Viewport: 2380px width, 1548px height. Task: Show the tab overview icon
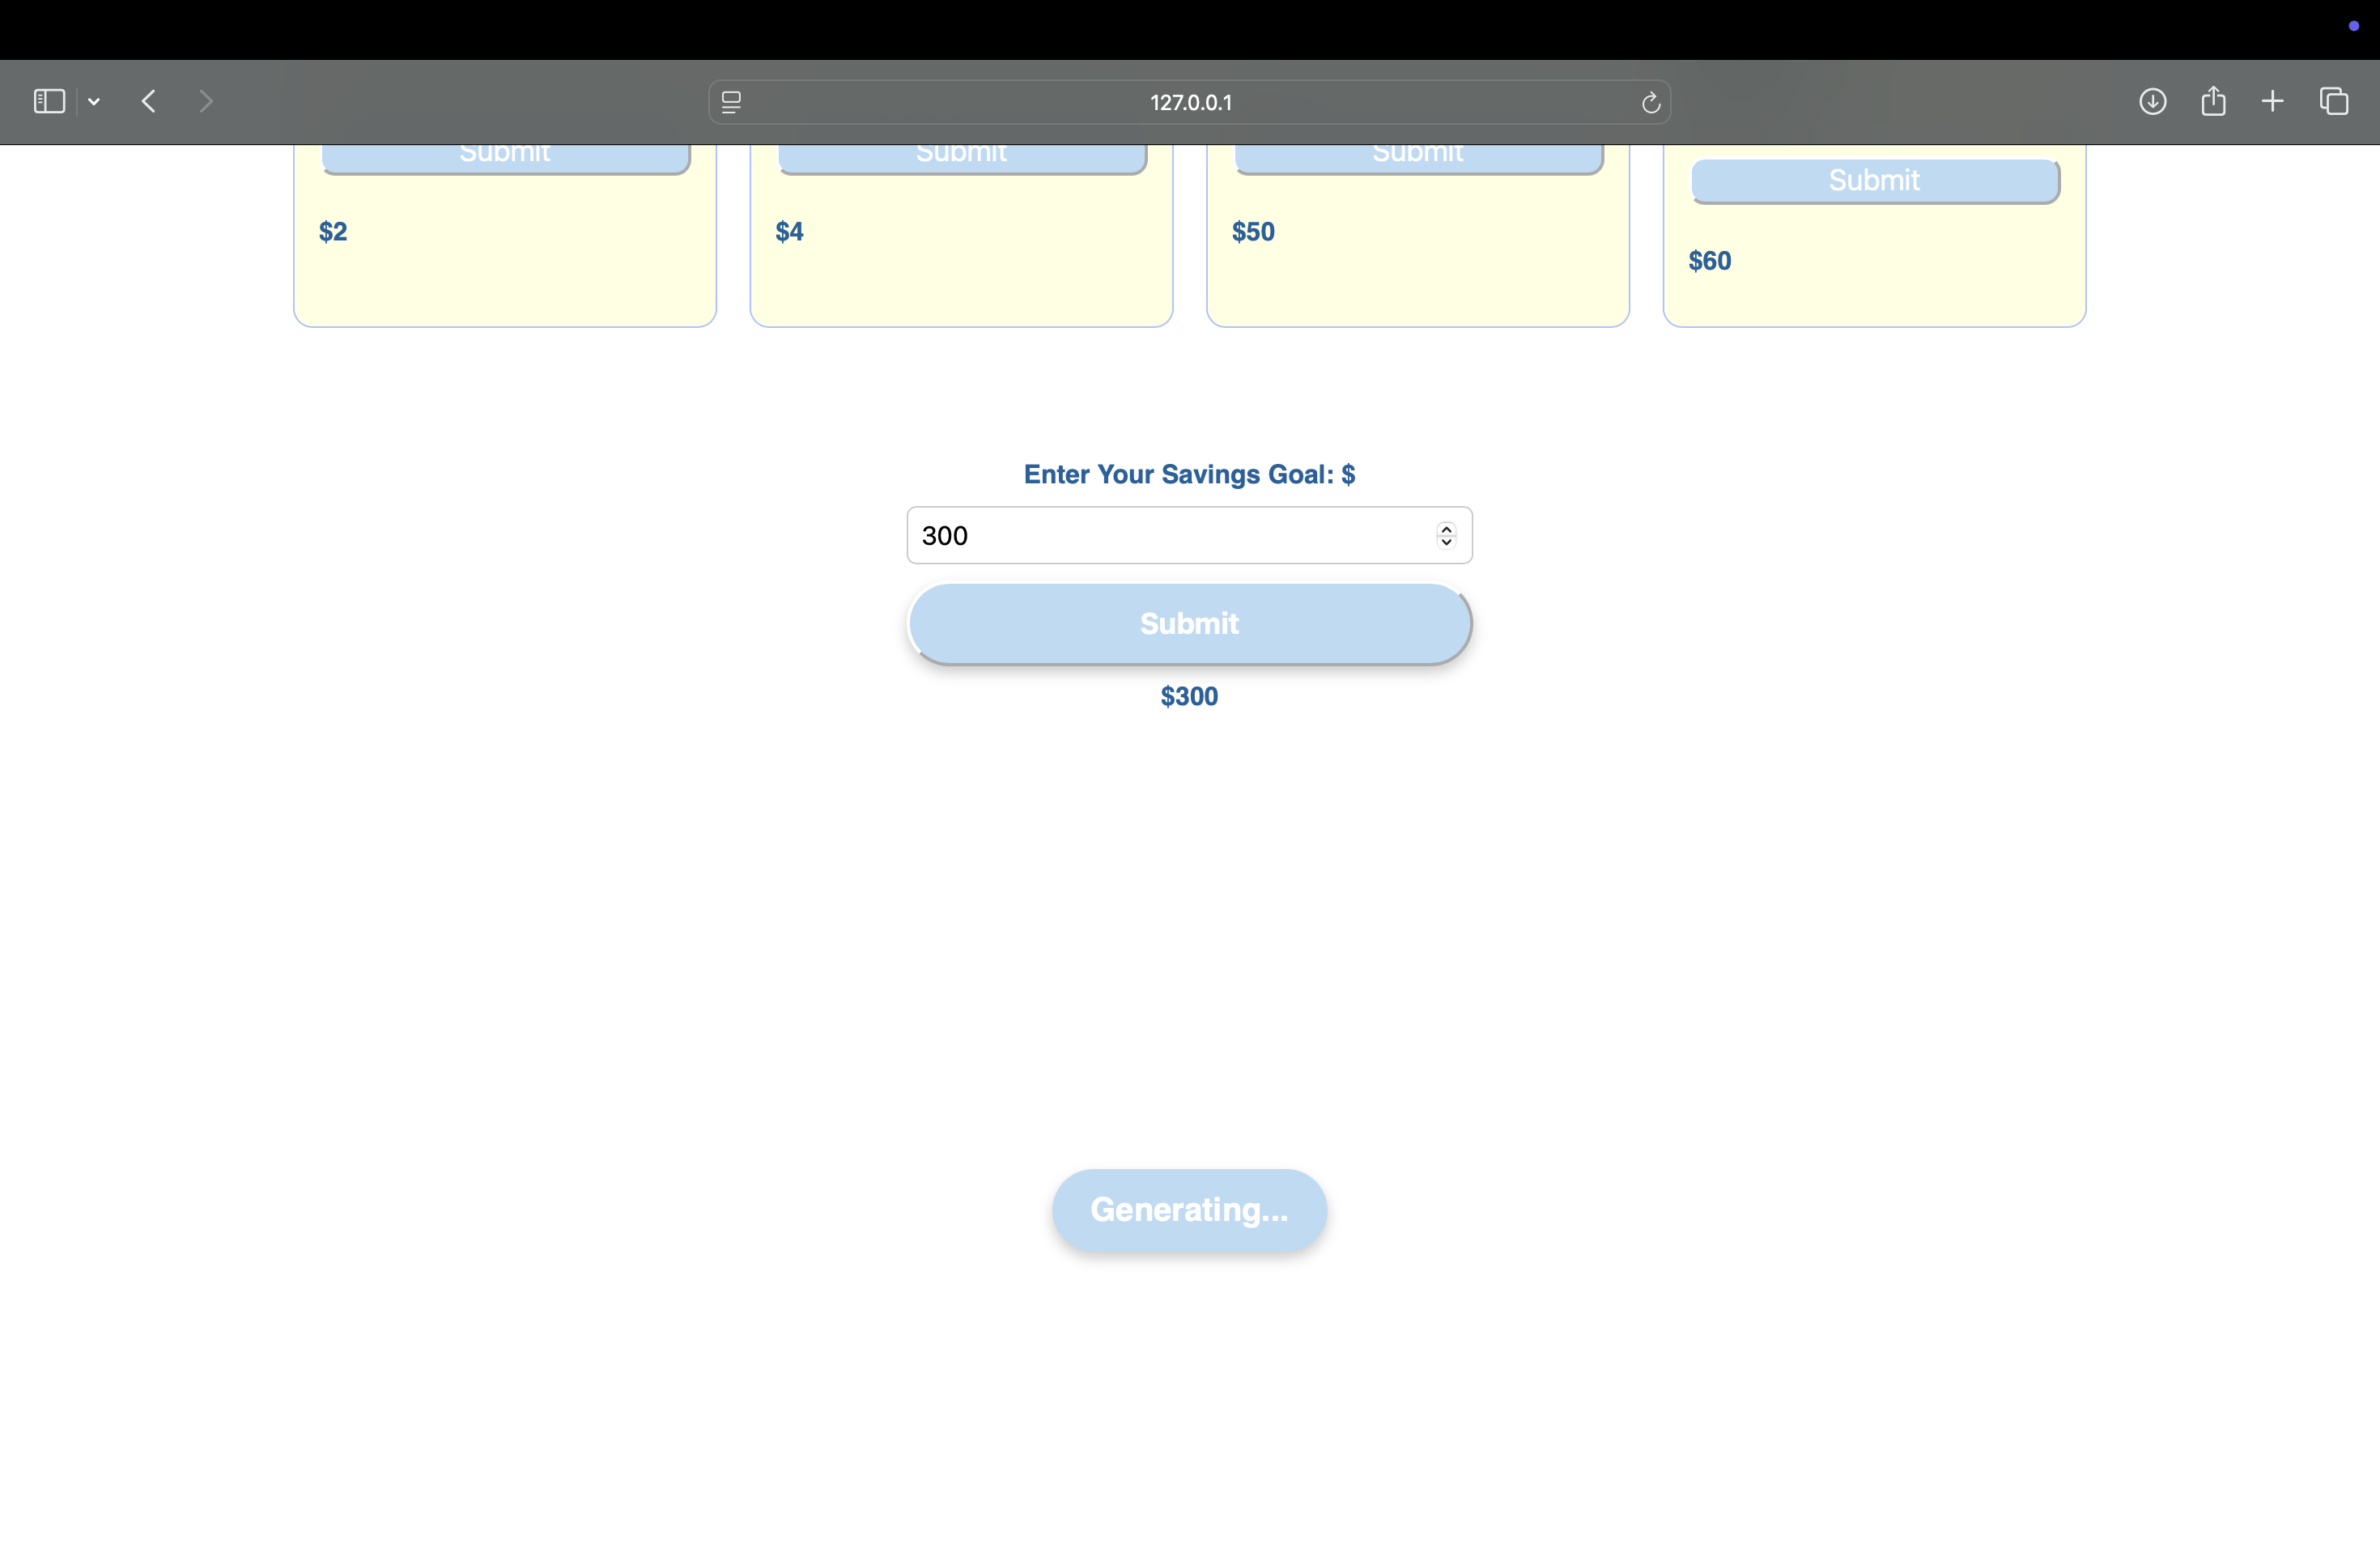2334,101
